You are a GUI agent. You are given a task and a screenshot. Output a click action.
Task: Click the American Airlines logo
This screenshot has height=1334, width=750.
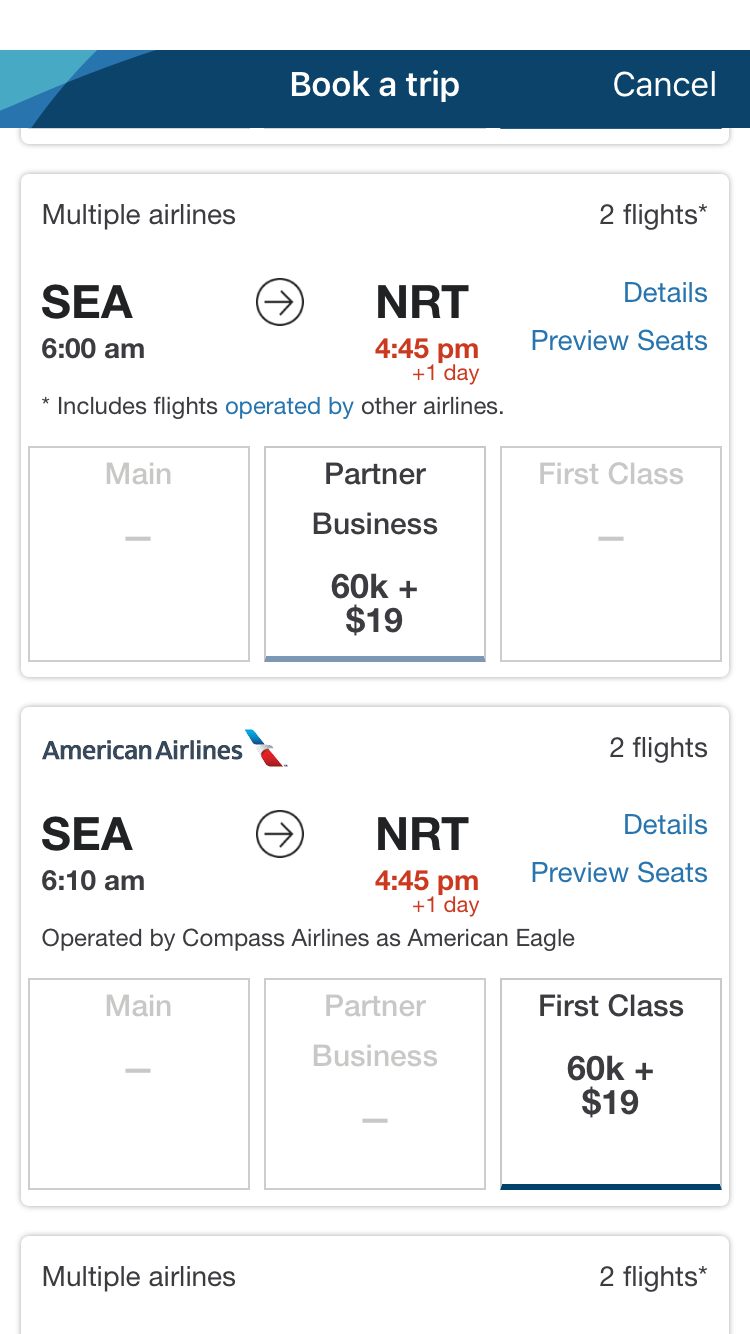pos(165,749)
